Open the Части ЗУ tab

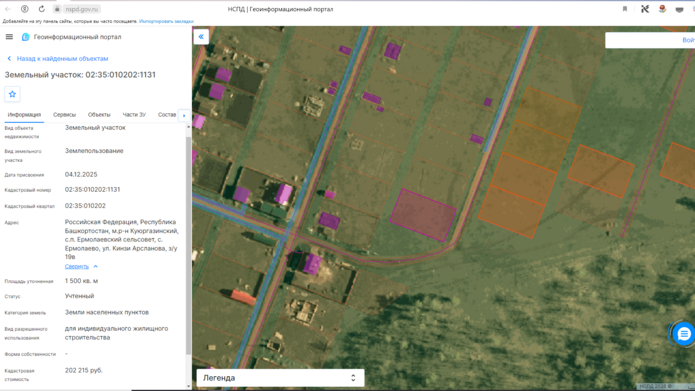pyautogui.click(x=134, y=115)
